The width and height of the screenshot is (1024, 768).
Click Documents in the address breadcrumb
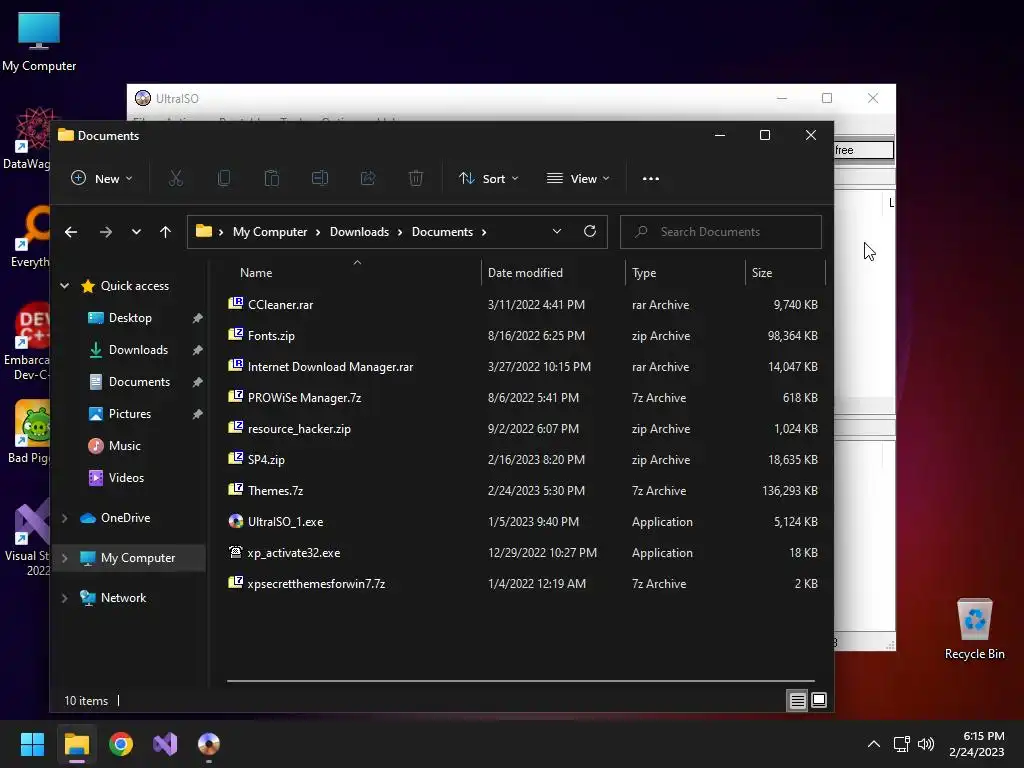tap(442, 232)
